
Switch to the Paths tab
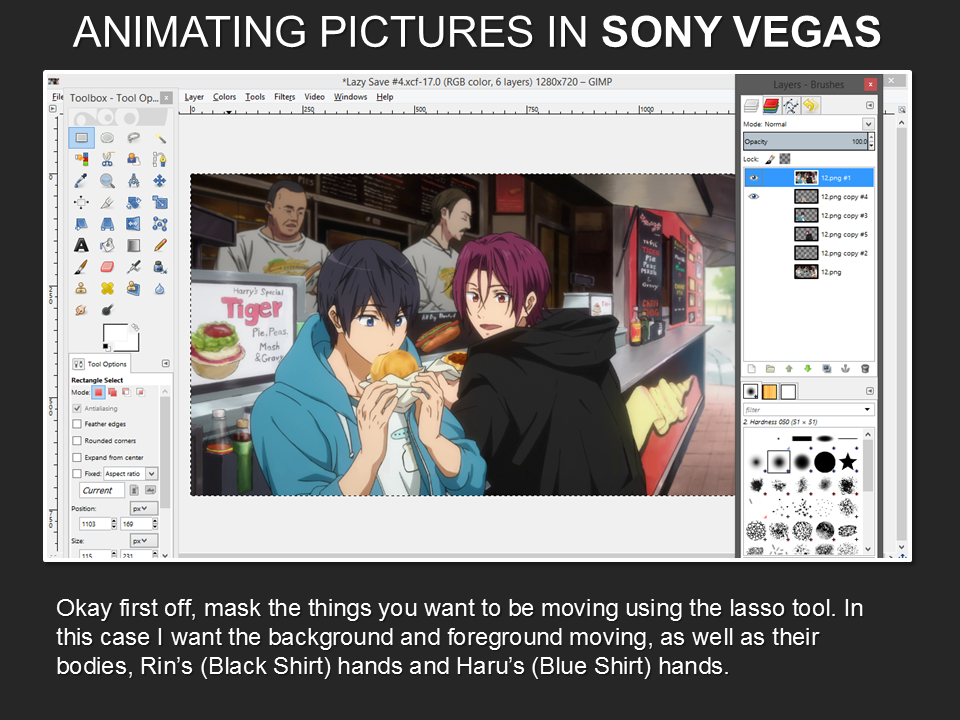(790, 106)
